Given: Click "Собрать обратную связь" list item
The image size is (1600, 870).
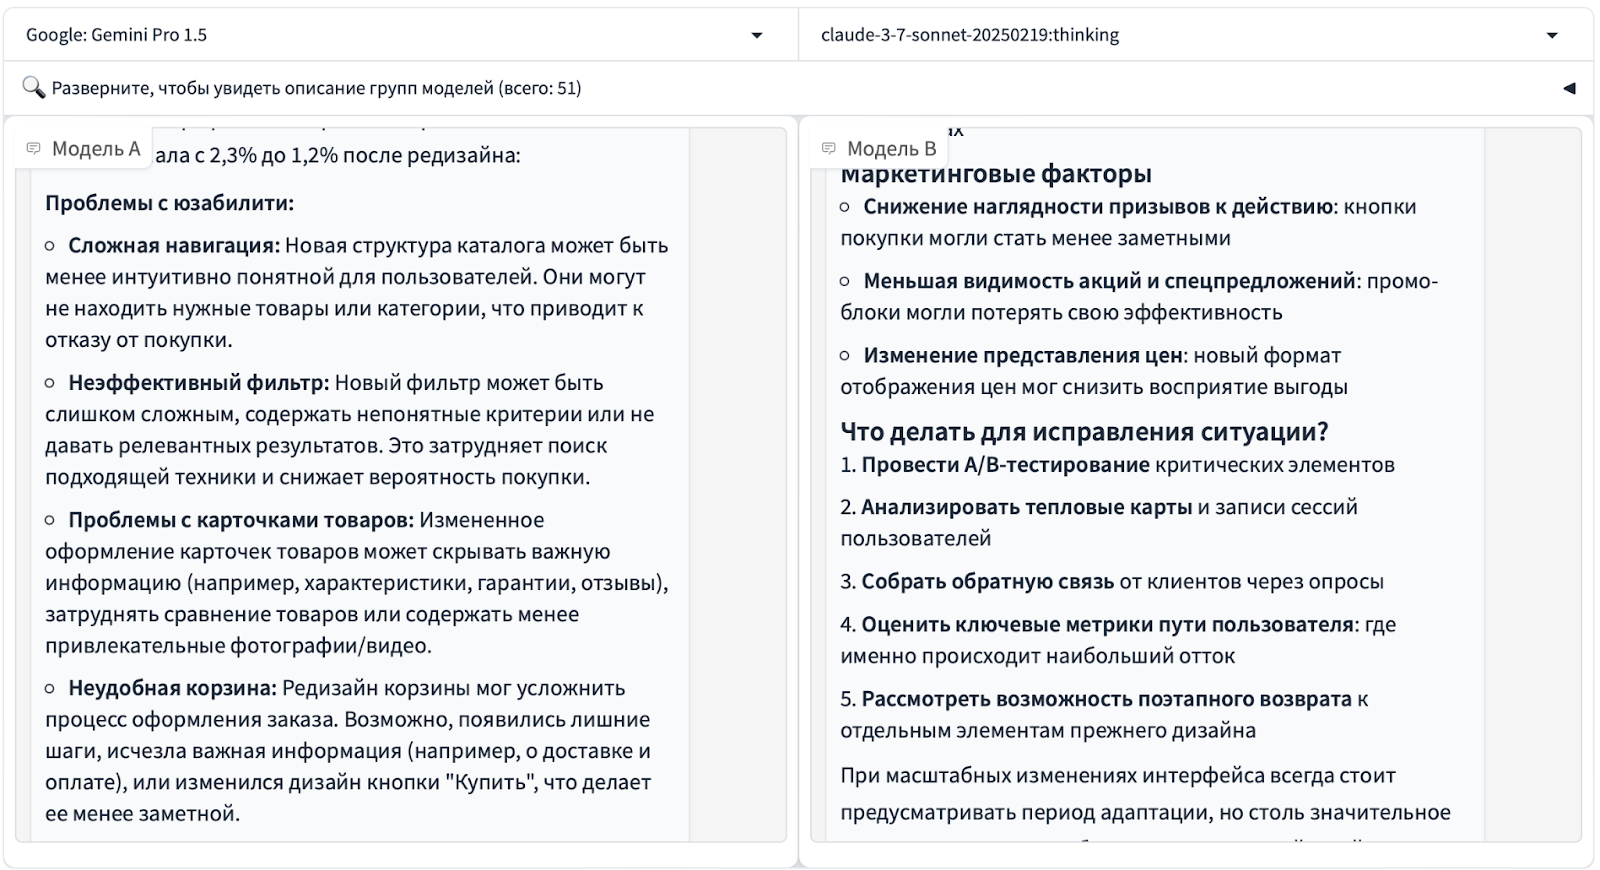Looking at the screenshot, I should pos(987,581).
